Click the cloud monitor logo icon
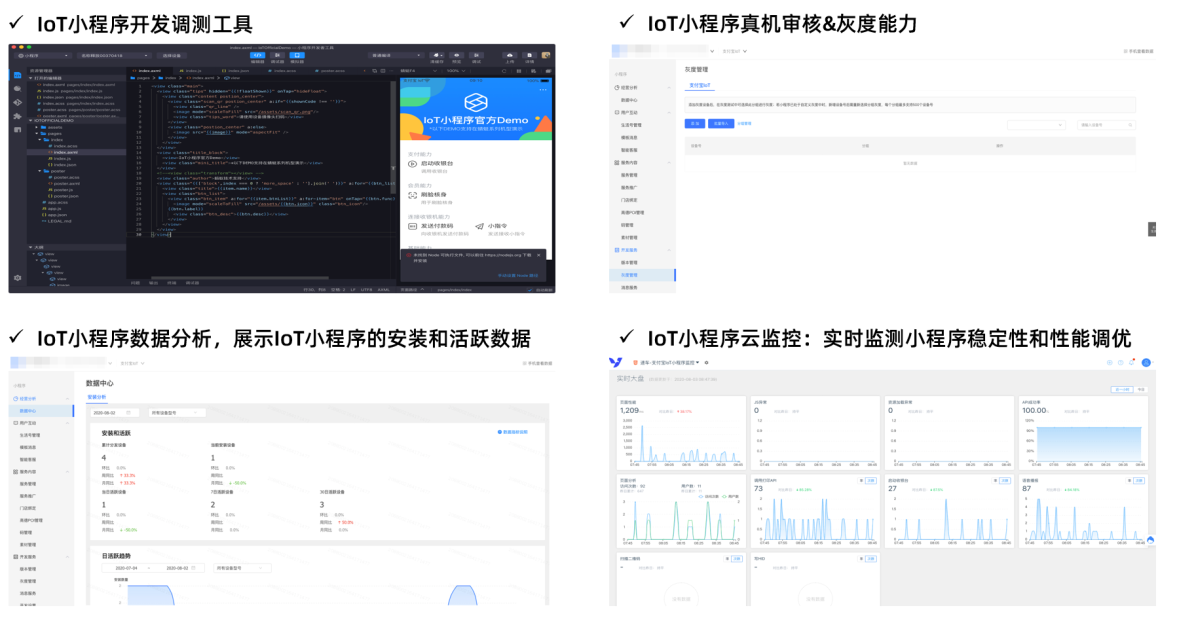 [x=616, y=362]
